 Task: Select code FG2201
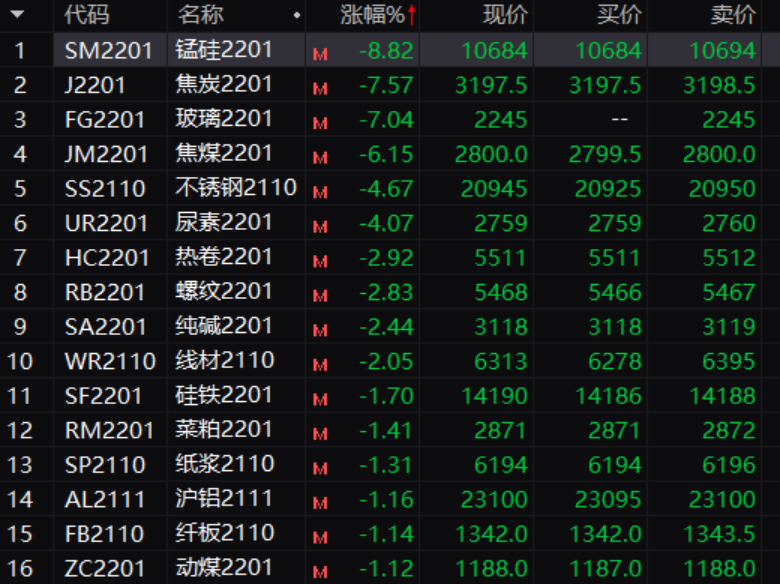pyautogui.click(x=105, y=120)
